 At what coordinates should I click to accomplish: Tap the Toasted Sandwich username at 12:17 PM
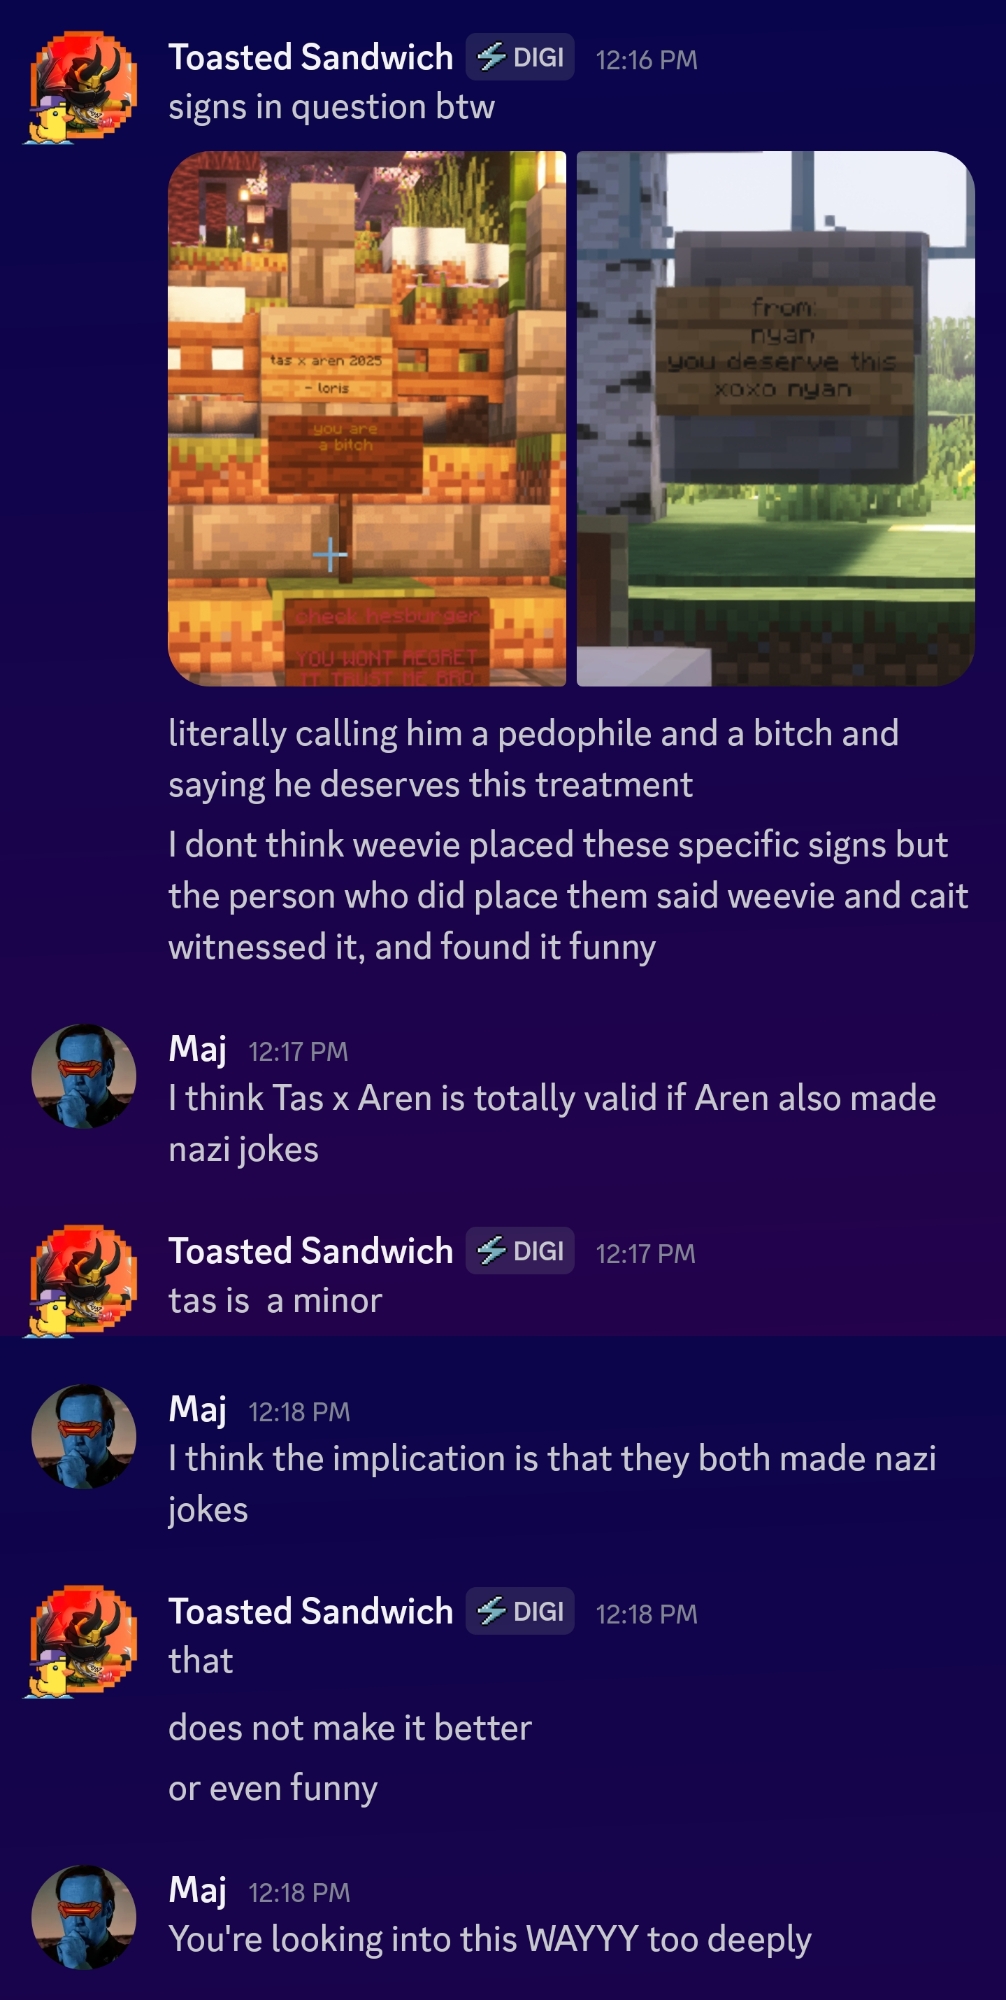(x=310, y=1251)
